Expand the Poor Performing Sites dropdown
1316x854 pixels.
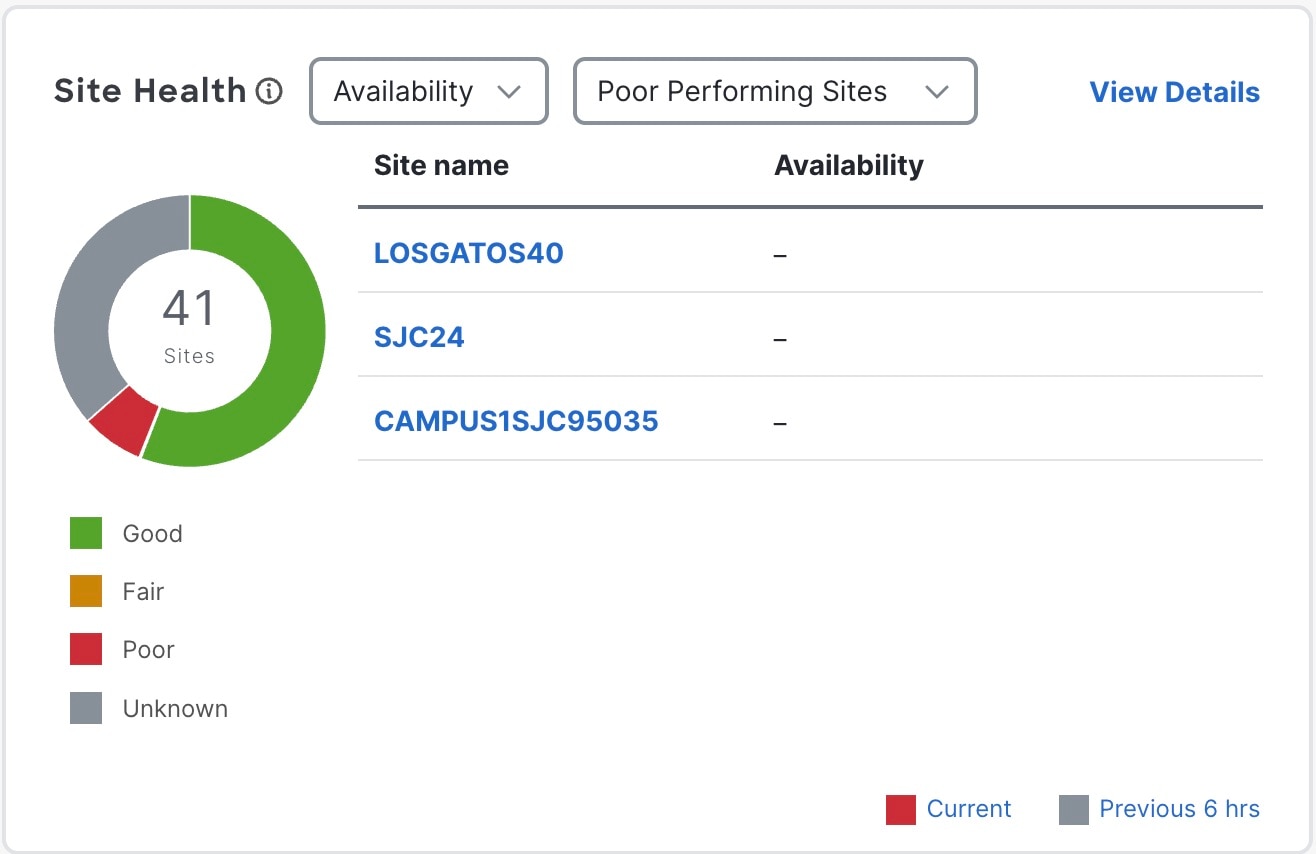click(x=774, y=92)
